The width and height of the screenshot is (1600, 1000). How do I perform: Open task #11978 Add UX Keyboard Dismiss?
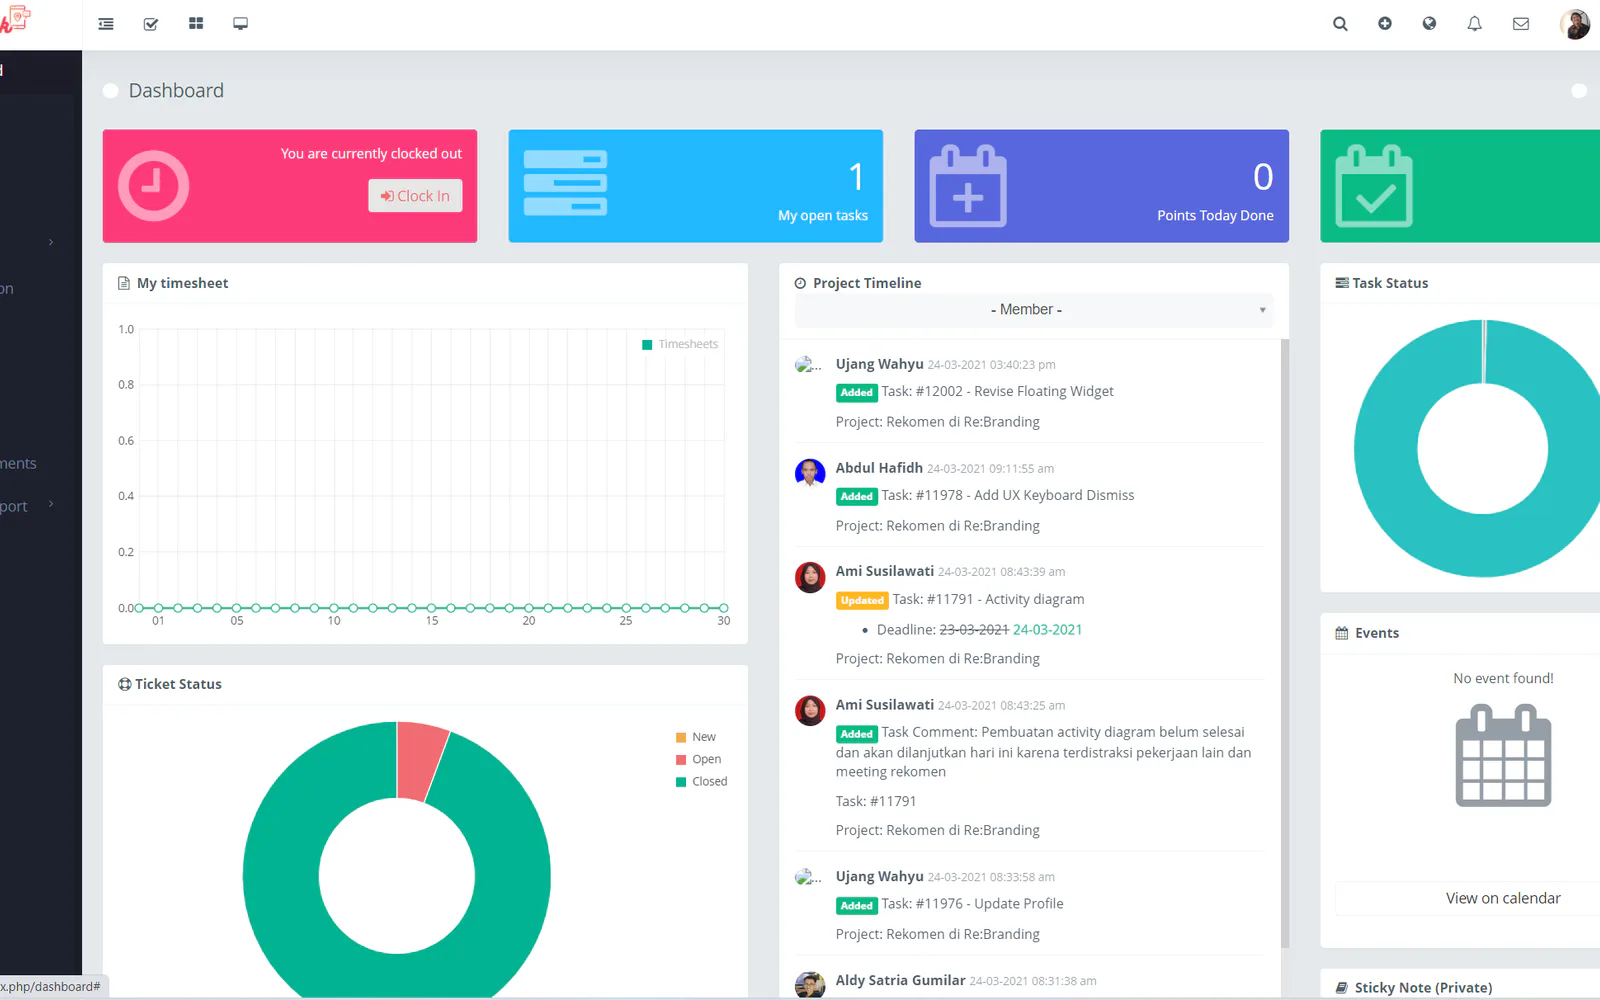point(1008,495)
